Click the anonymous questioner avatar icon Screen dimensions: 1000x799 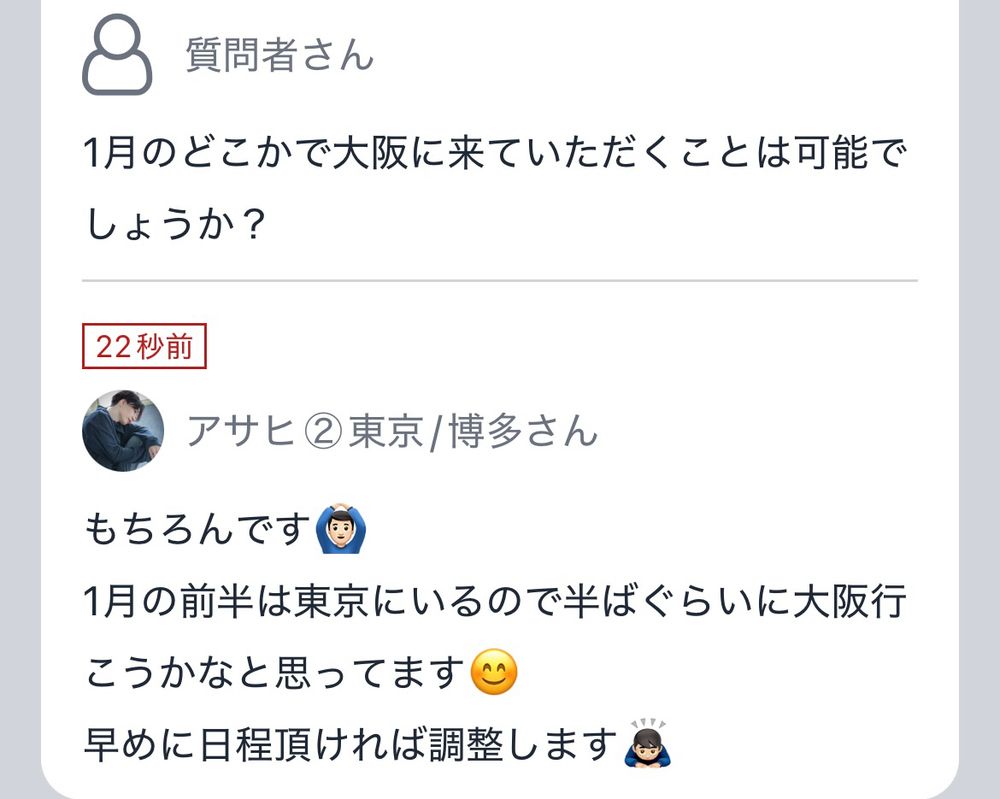(117, 55)
